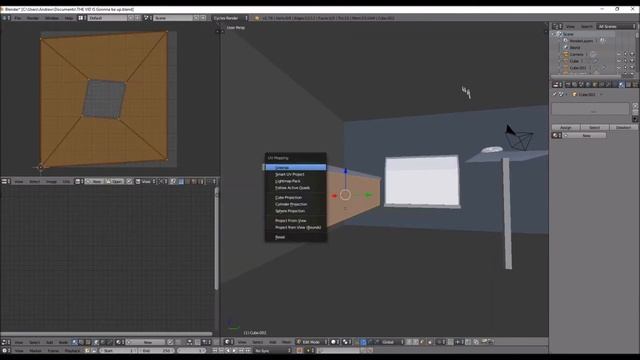
Task: Add a new material slot
Action: click(635, 105)
